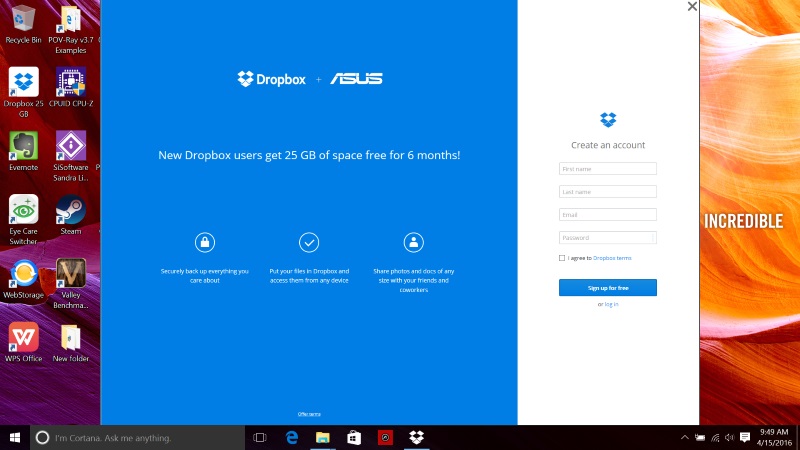
Task: Click the Dropbox logo in blue banner
Action: pyautogui.click(x=271, y=79)
